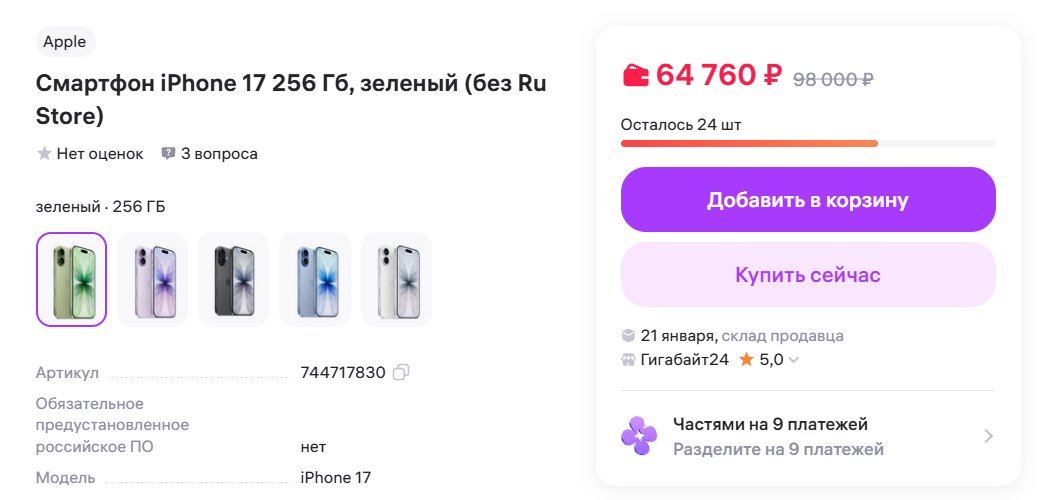Expand the seller rating 5,0 dropdown
The height and width of the screenshot is (500, 1054).
[793, 360]
